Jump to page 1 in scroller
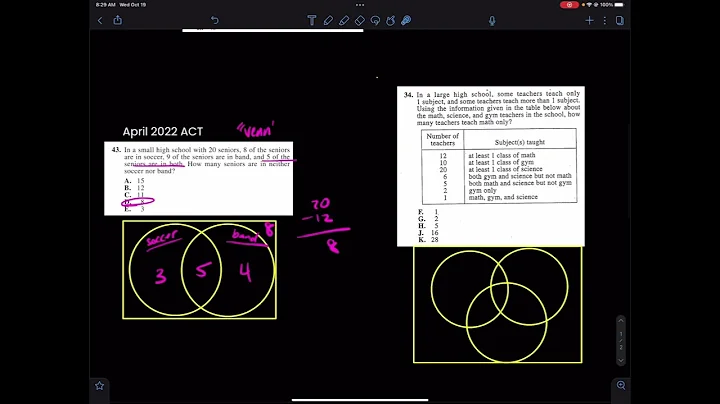 (x=621, y=334)
